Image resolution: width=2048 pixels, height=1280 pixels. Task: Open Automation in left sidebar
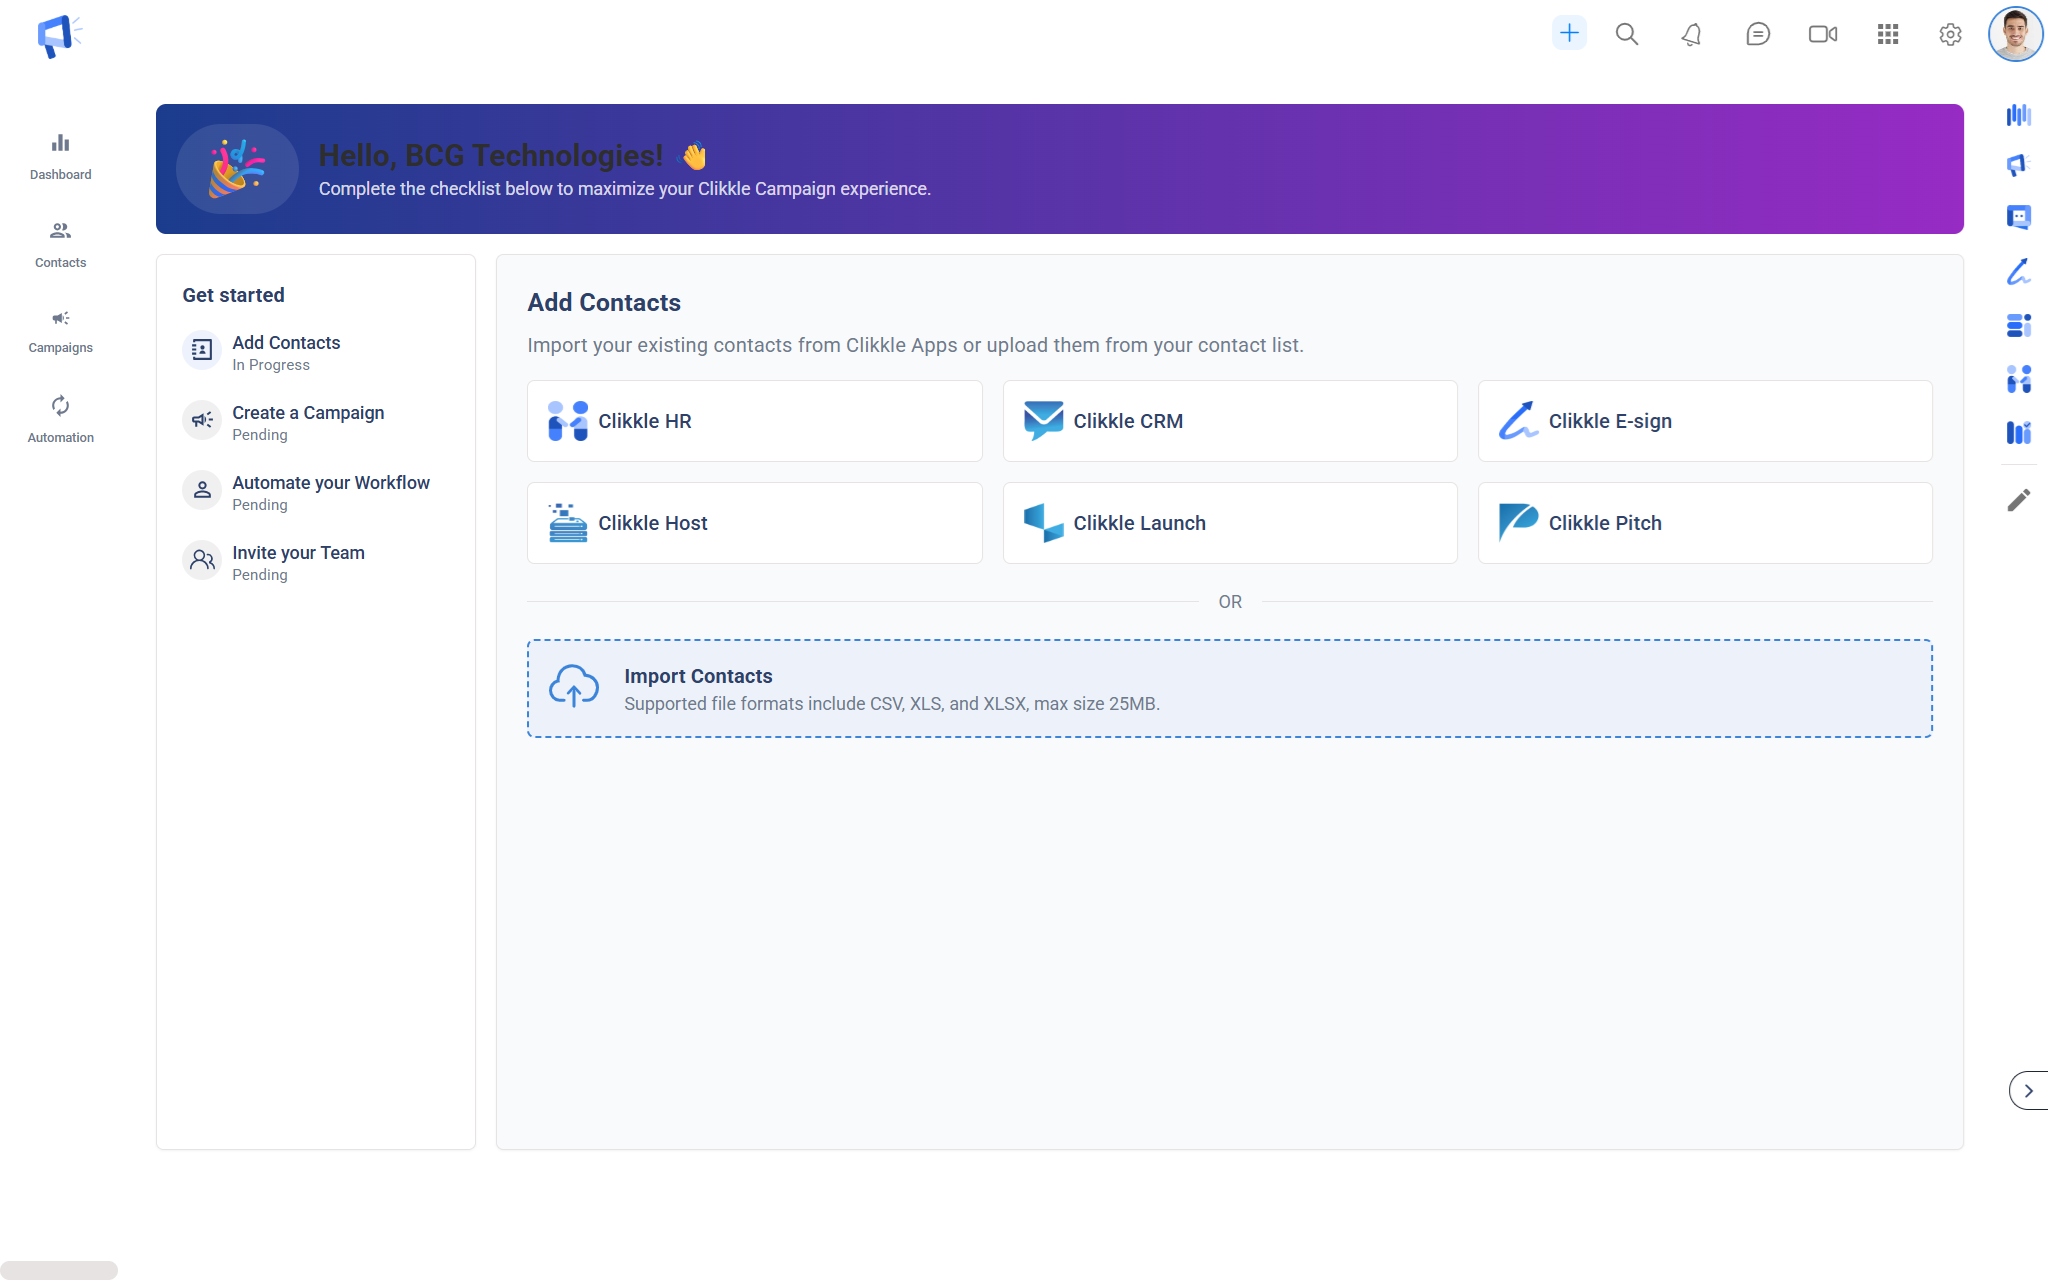[x=60, y=419]
